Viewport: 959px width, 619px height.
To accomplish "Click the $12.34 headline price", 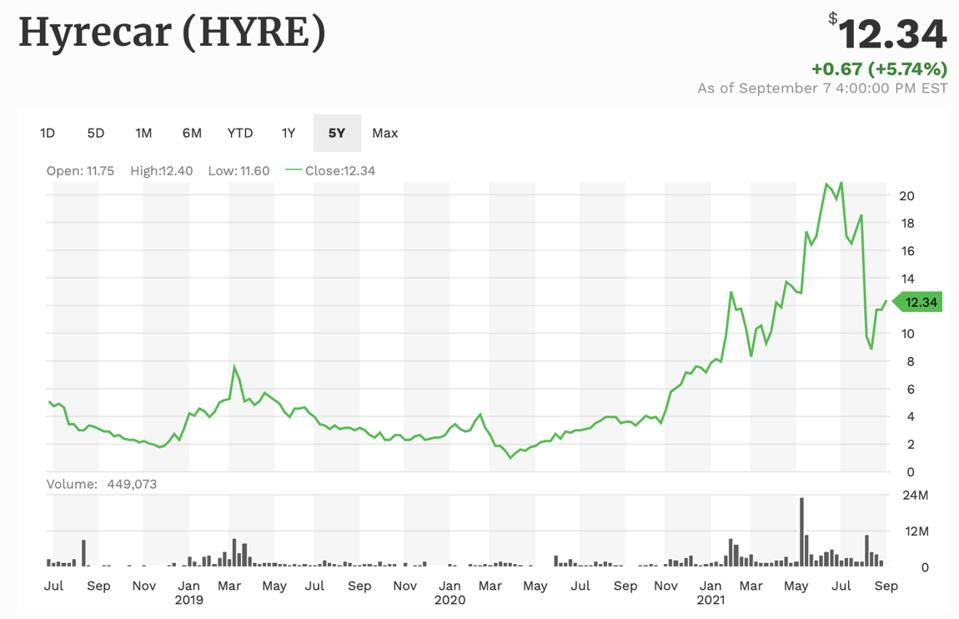I will tap(890, 34).
